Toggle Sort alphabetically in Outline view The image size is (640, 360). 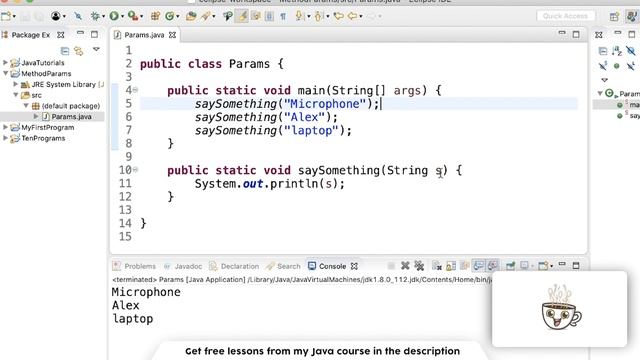pos(617,51)
